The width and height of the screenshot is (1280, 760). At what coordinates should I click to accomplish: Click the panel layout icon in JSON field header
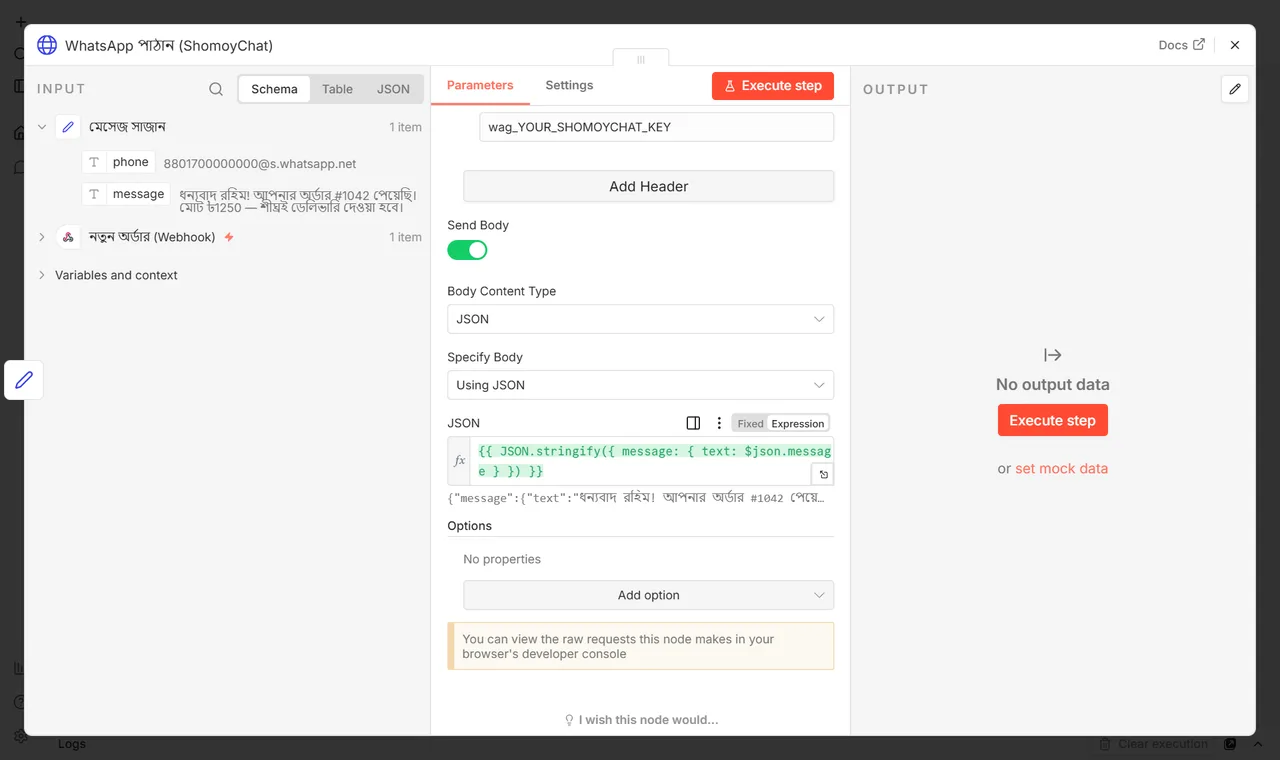click(x=693, y=423)
